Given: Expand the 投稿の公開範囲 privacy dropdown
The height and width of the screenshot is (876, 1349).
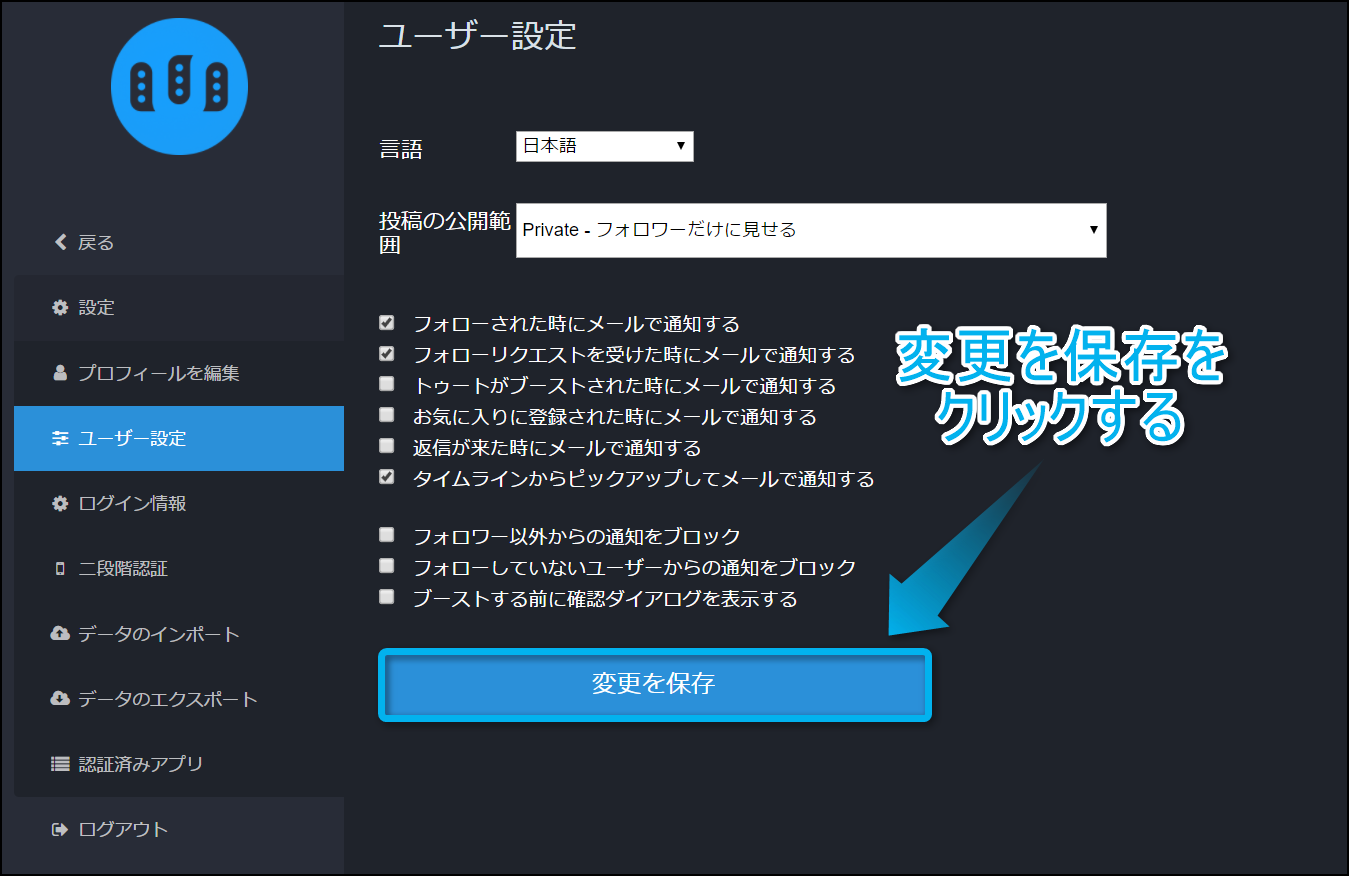Looking at the screenshot, I should pos(810,230).
